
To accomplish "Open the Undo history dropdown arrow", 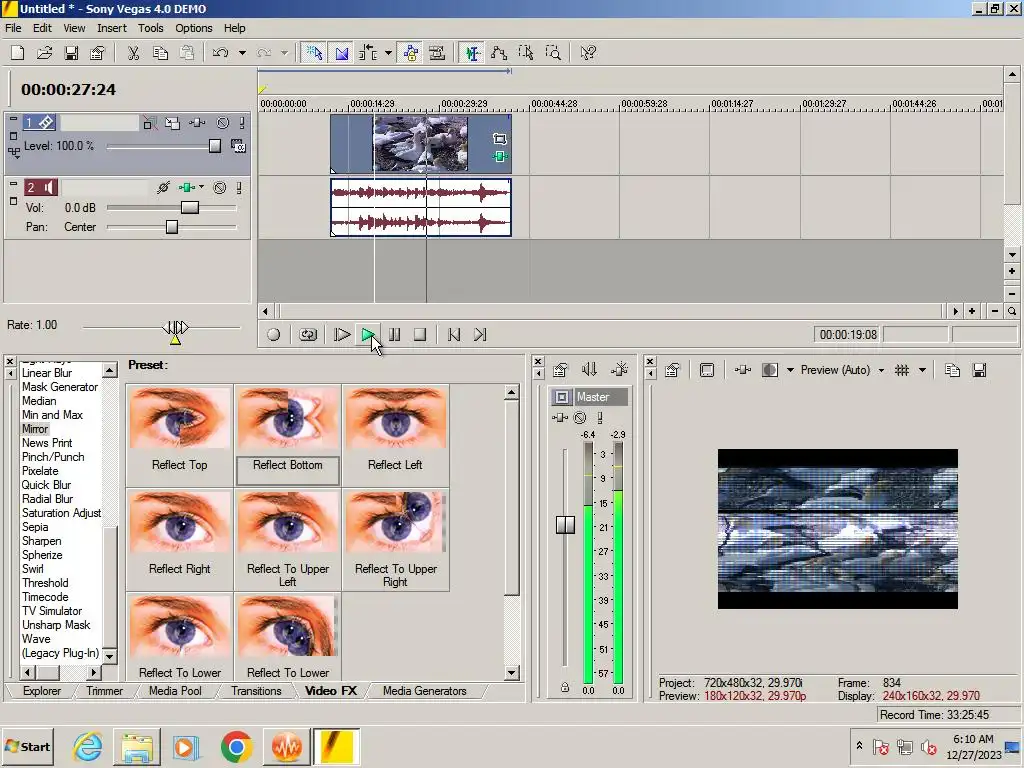I will 242,53.
